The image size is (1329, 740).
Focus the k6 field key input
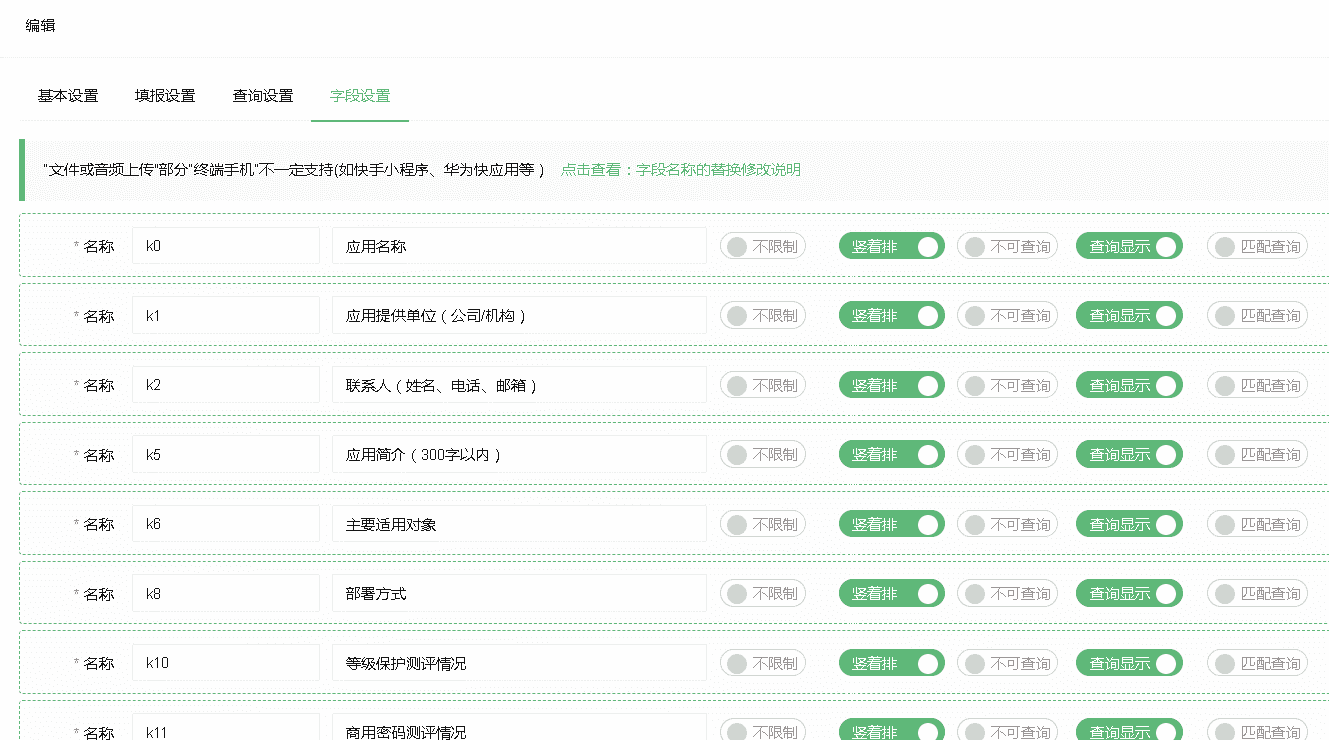click(x=225, y=524)
